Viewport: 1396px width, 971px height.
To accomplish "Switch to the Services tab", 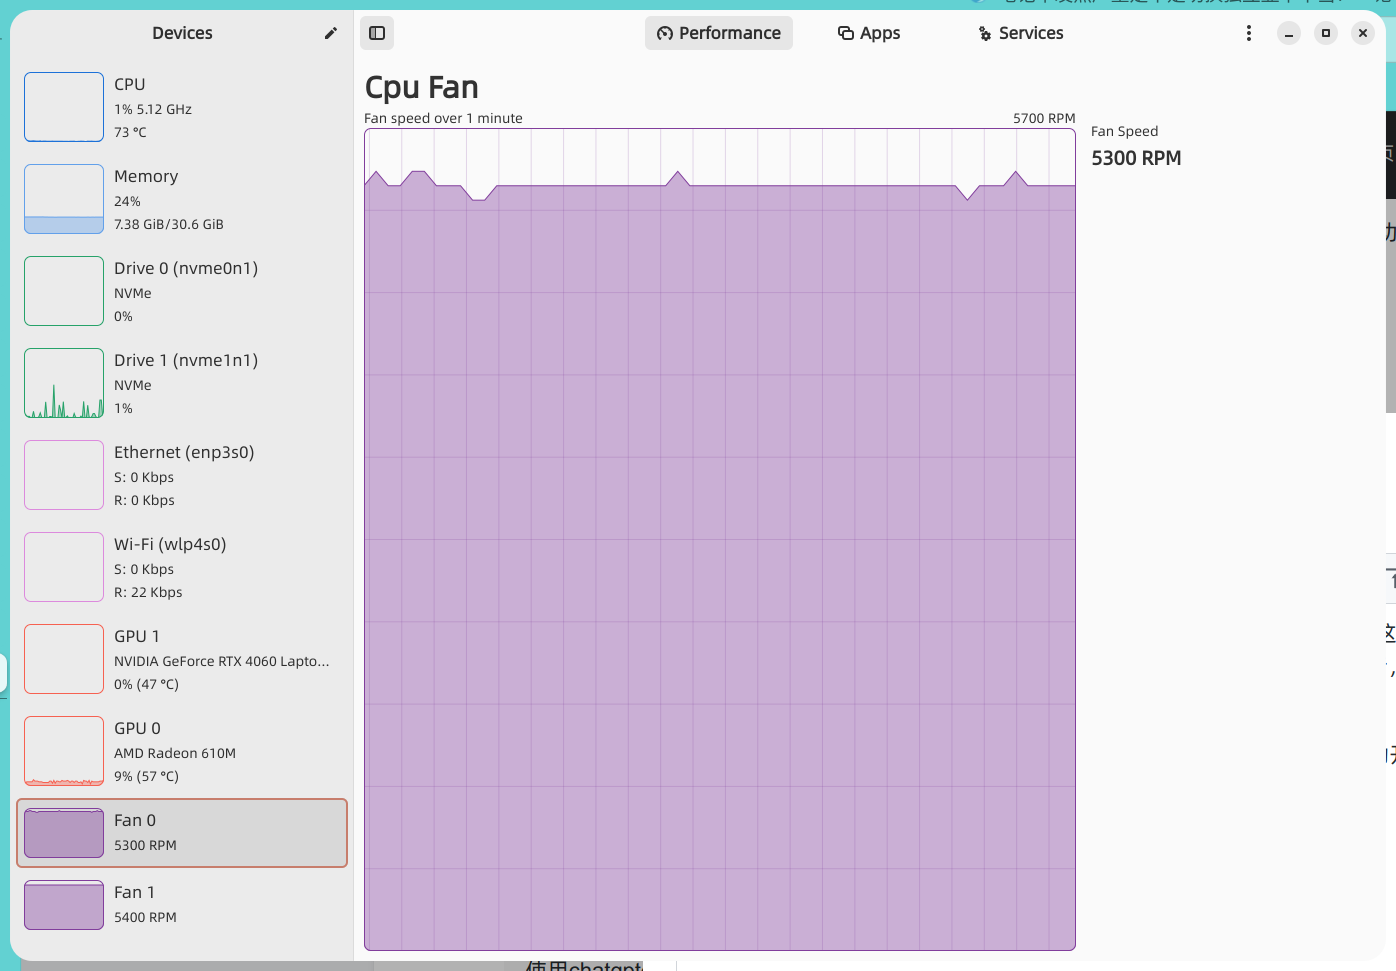I will click(x=1020, y=33).
